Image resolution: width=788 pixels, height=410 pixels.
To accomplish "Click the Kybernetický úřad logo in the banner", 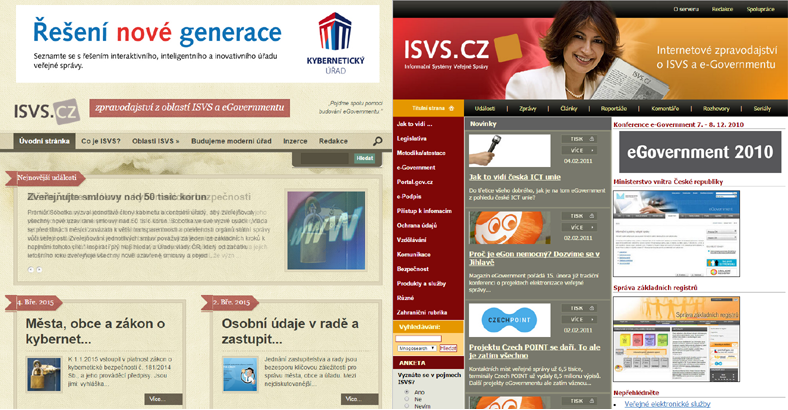I will pos(335,44).
